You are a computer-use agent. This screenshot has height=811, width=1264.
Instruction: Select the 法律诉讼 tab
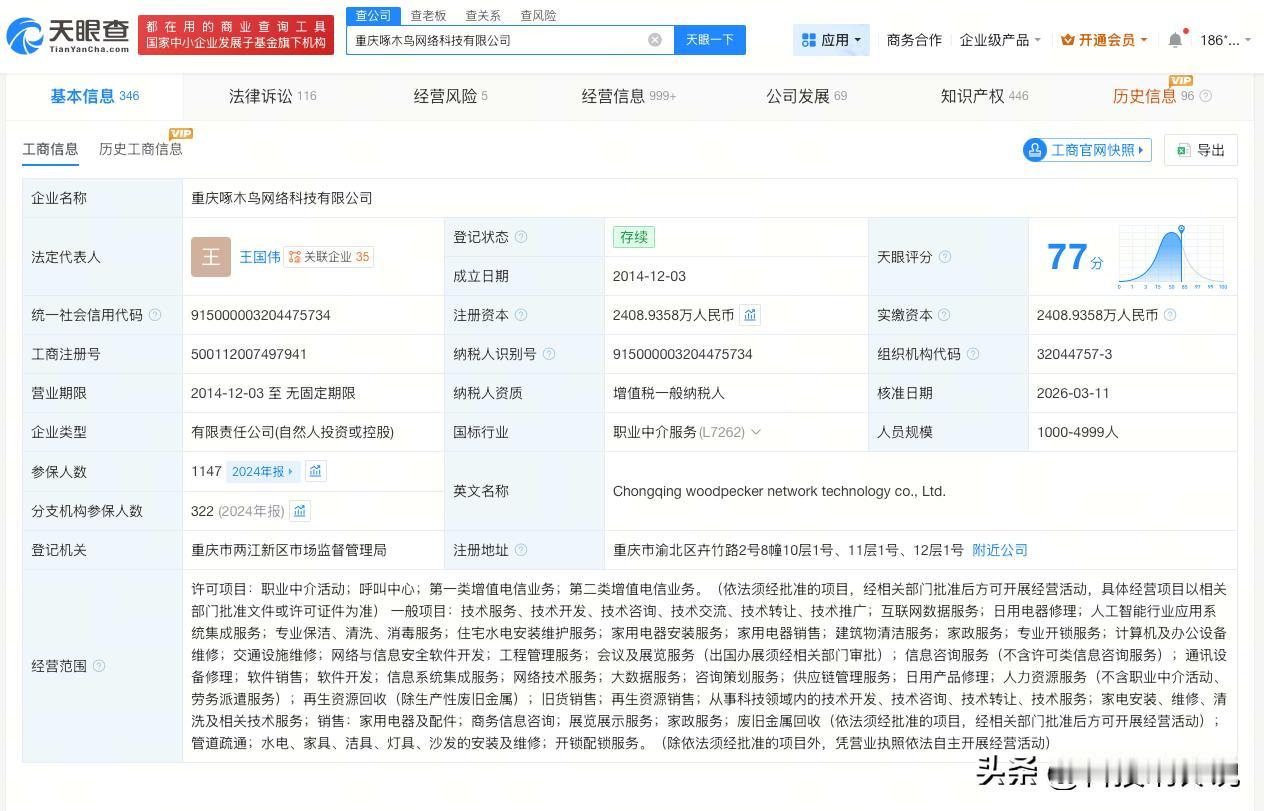click(x=272, y=96)
